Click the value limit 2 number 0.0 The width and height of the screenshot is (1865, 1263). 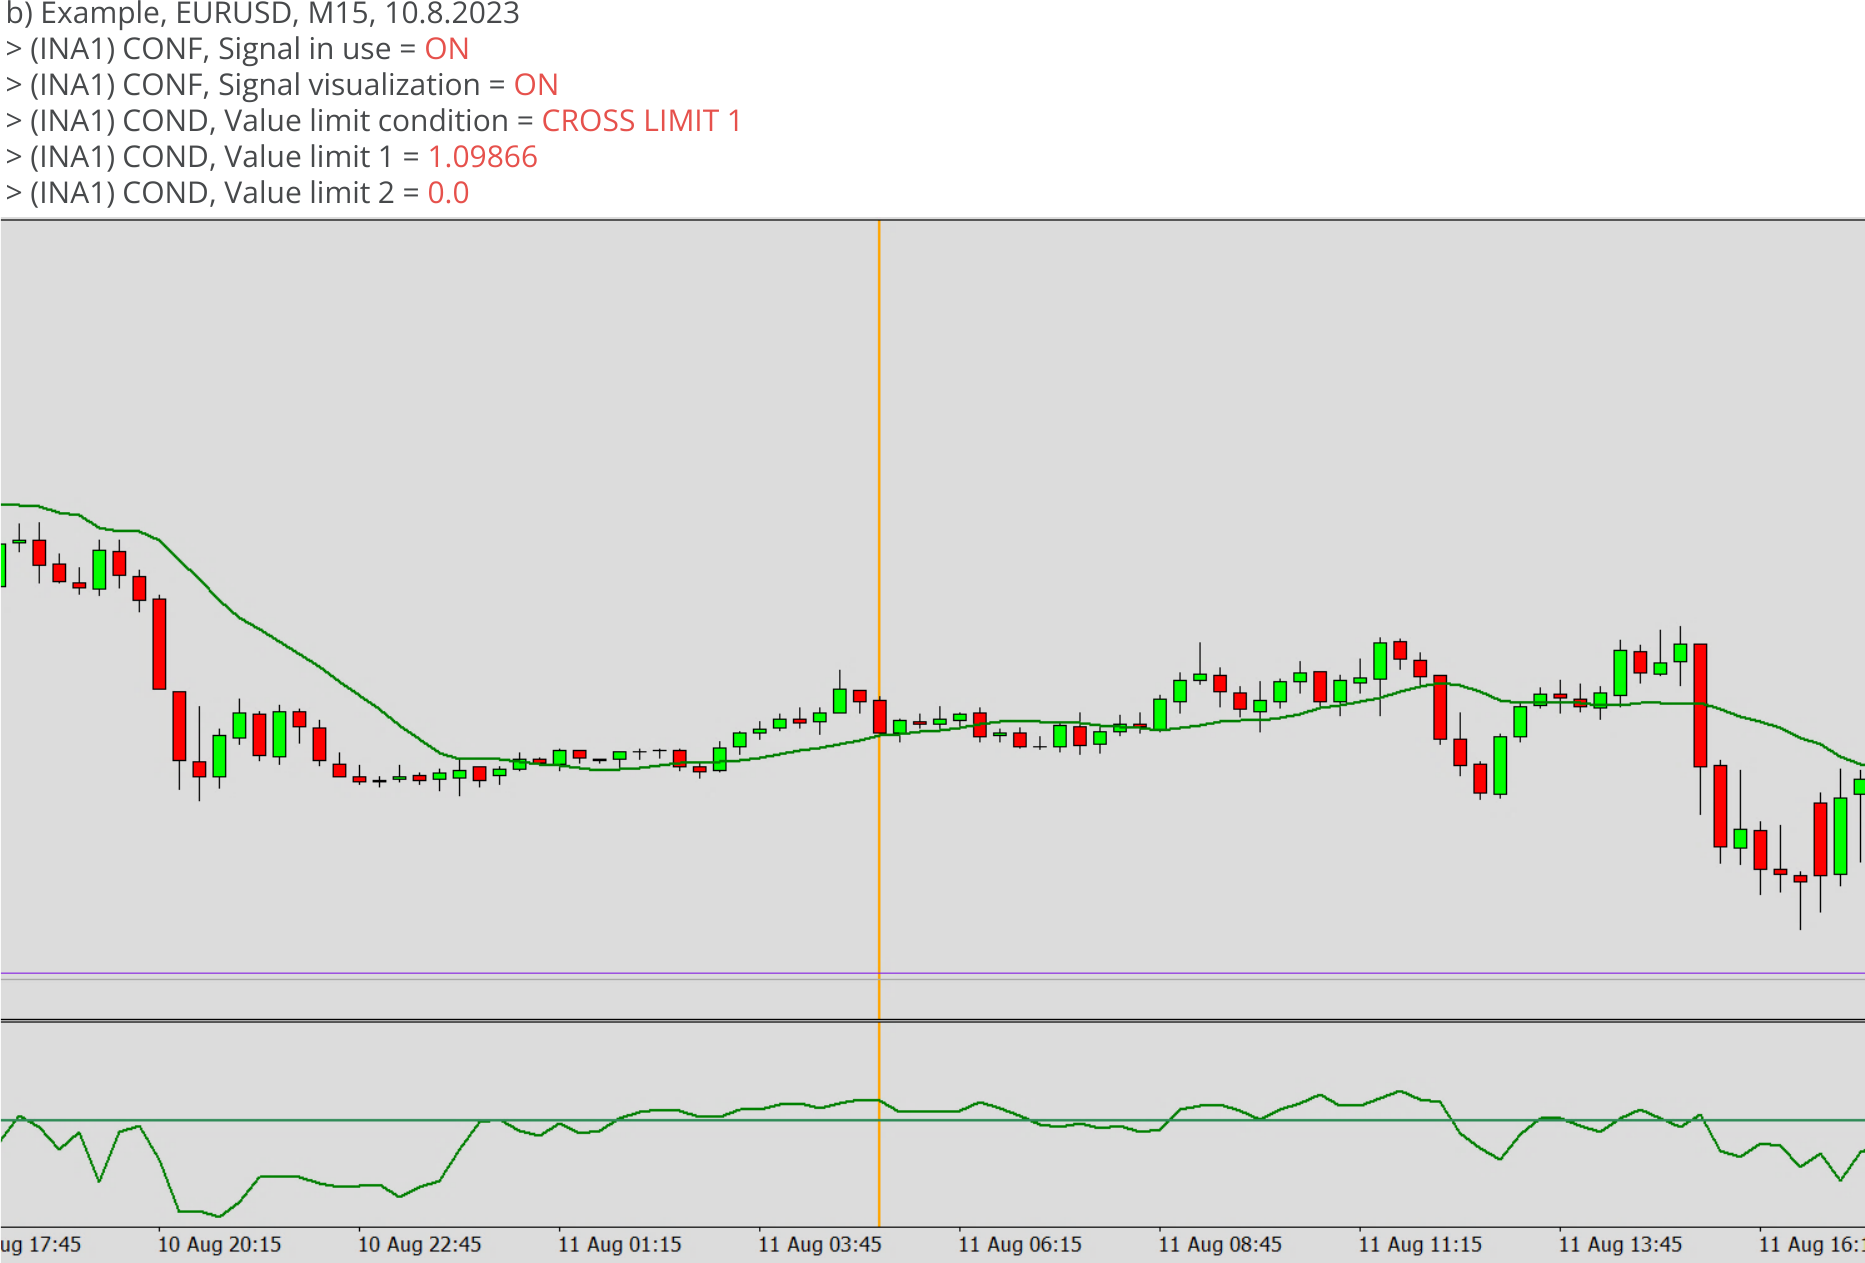(448, 193)
